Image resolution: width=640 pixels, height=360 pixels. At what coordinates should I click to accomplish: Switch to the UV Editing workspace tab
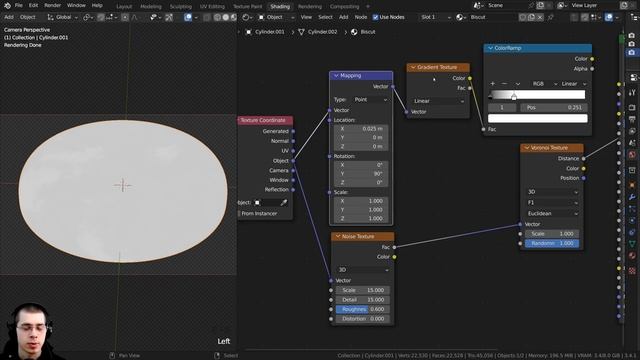212,7
